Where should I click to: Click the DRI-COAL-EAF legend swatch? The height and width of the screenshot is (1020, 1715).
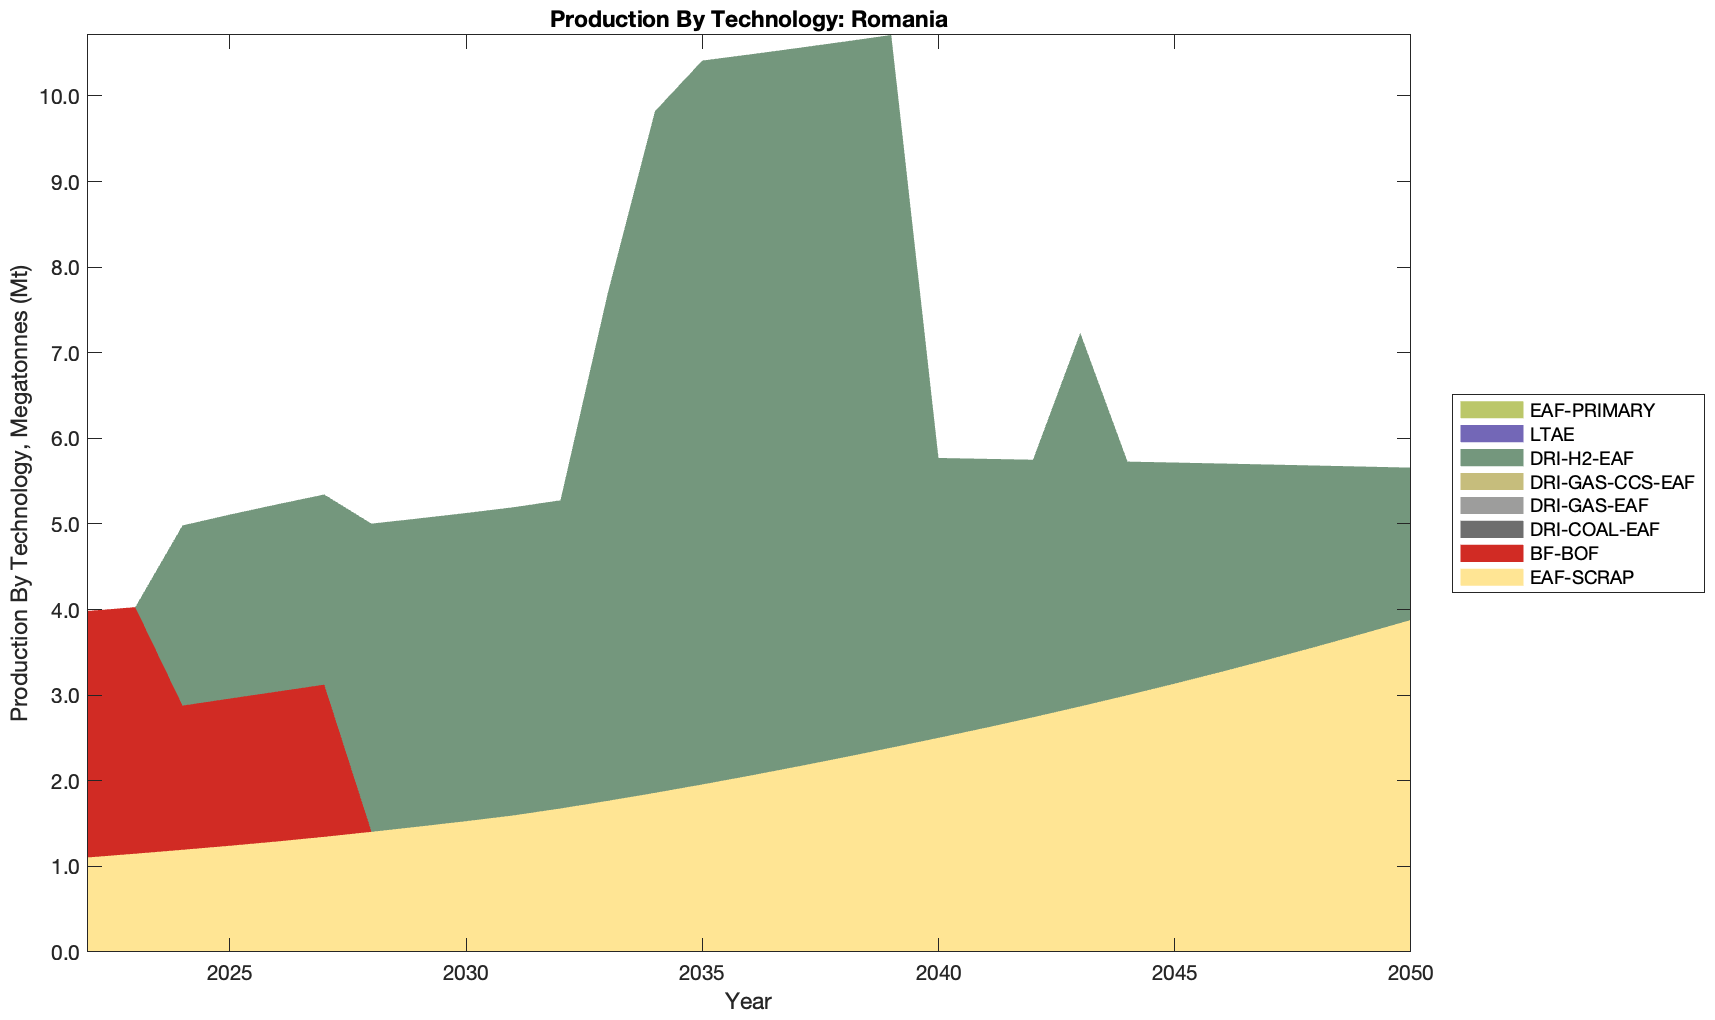[1490, 529]
